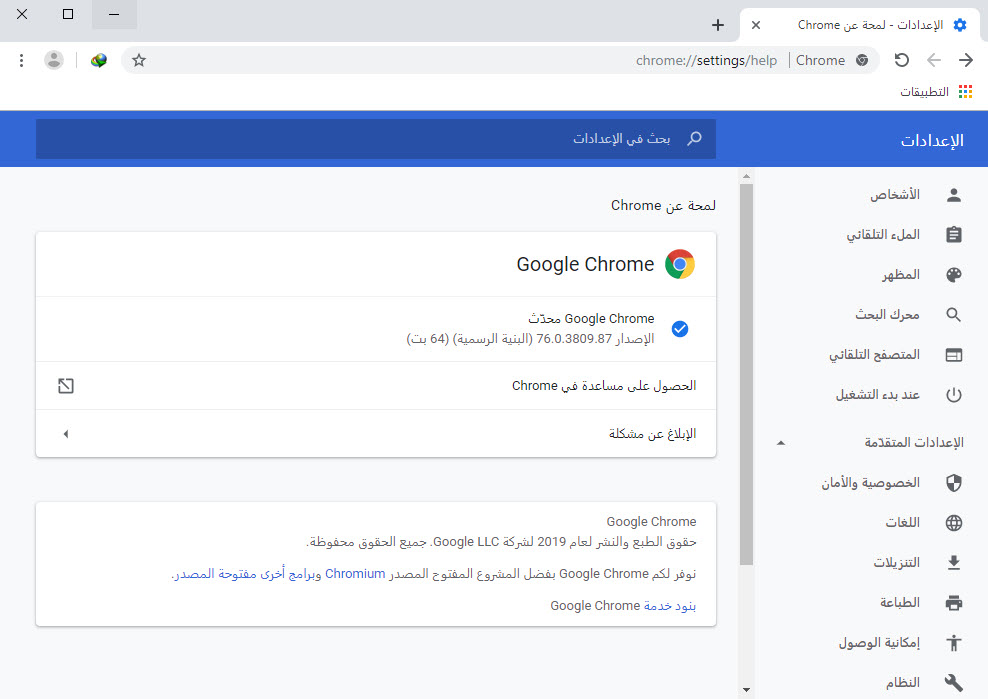Collapse the Advanced settings (الإعدادات المتقدمة) arrow
The image size is (988, 699).
781,443
